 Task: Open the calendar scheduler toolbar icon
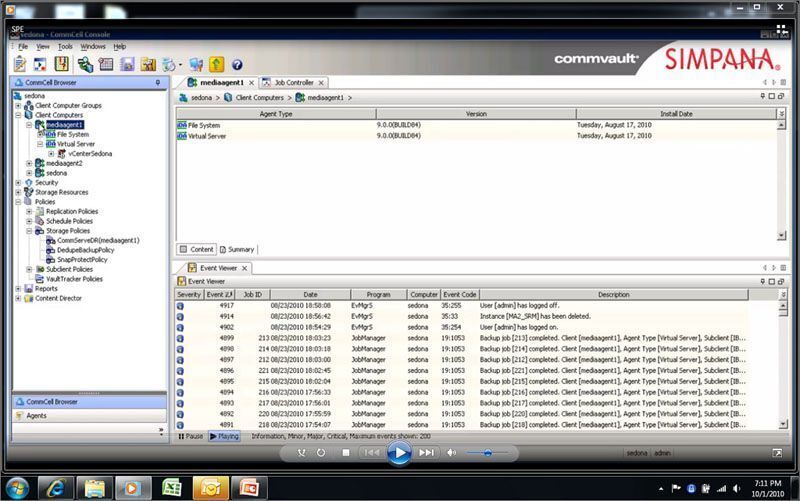coord(106,64)
